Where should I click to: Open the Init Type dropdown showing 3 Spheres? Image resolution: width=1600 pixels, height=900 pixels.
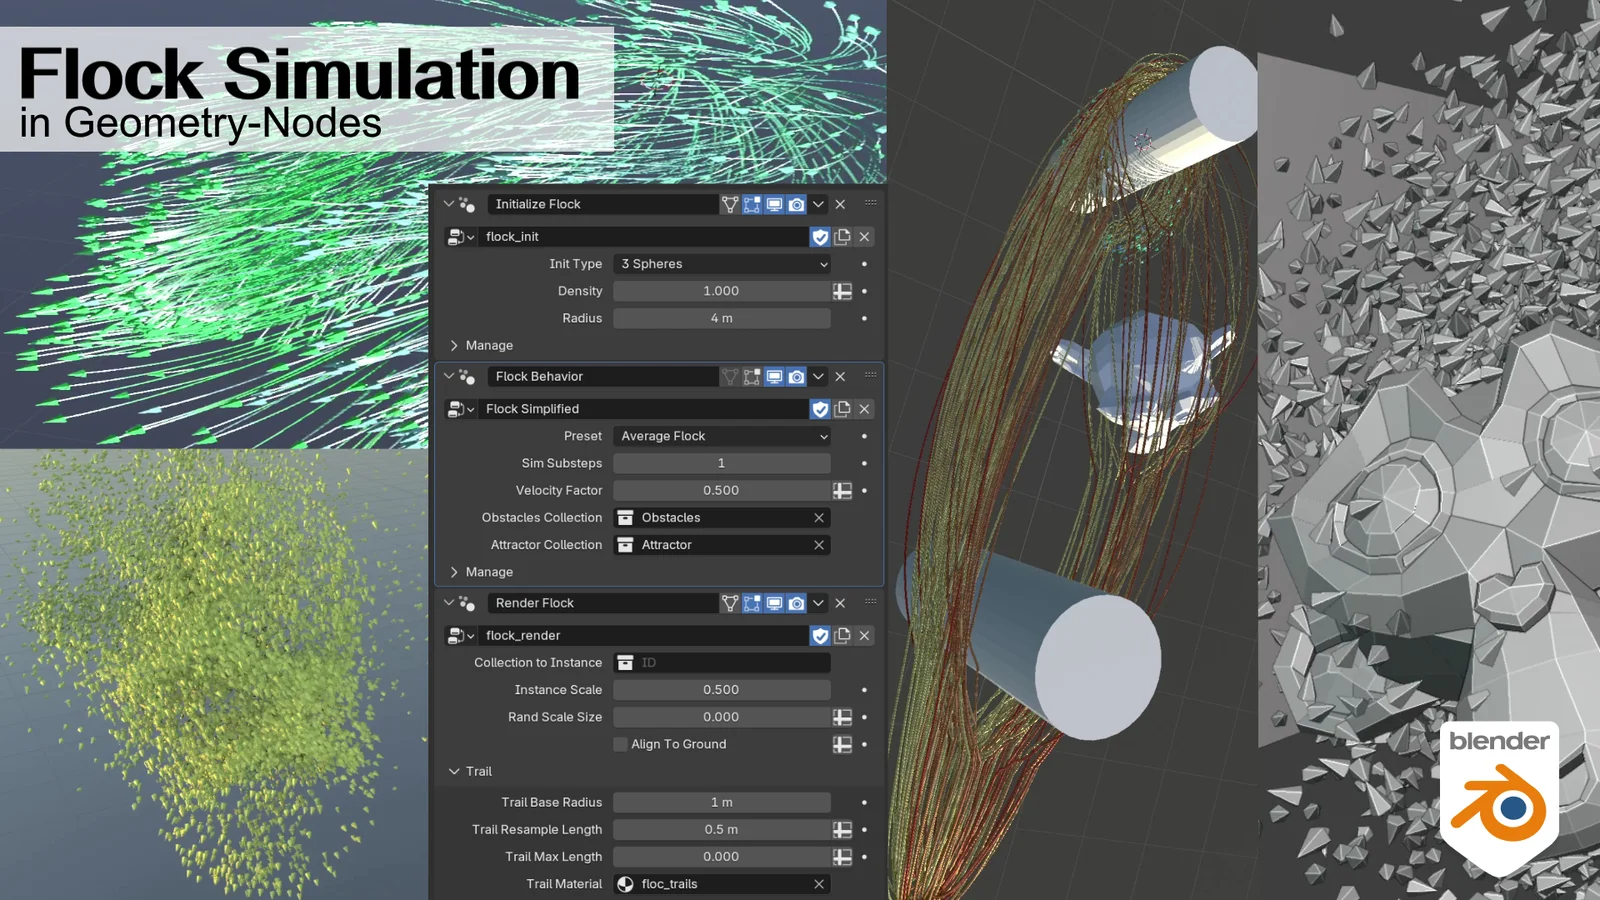click(722, 264)
